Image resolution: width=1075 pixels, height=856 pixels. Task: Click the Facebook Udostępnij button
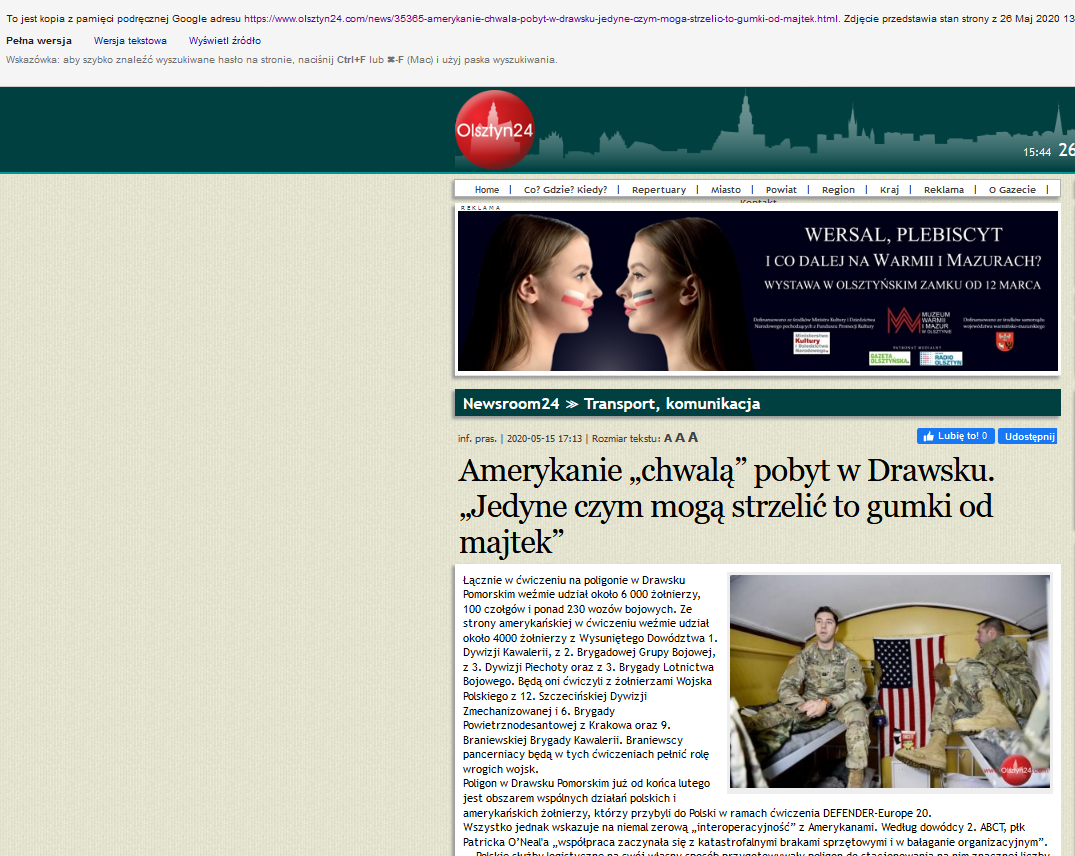click(1027, 436)
